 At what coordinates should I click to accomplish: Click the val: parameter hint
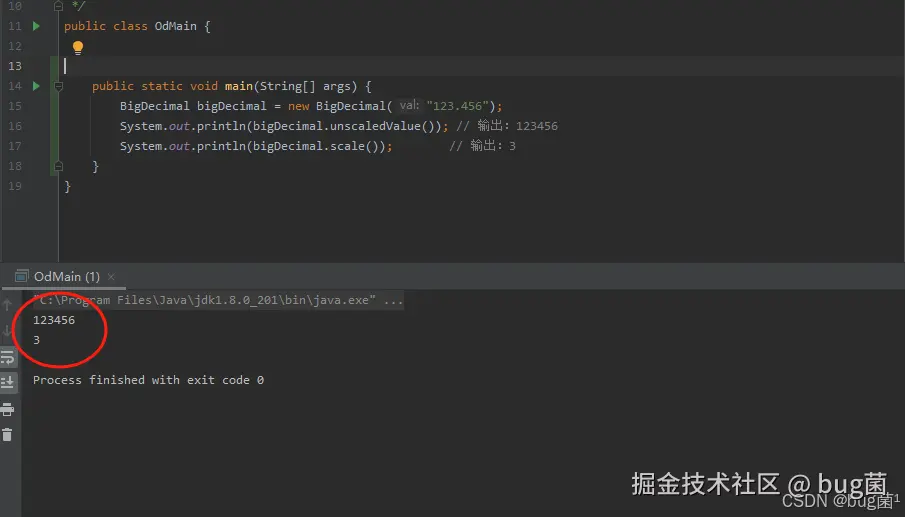tap(409, 106)
